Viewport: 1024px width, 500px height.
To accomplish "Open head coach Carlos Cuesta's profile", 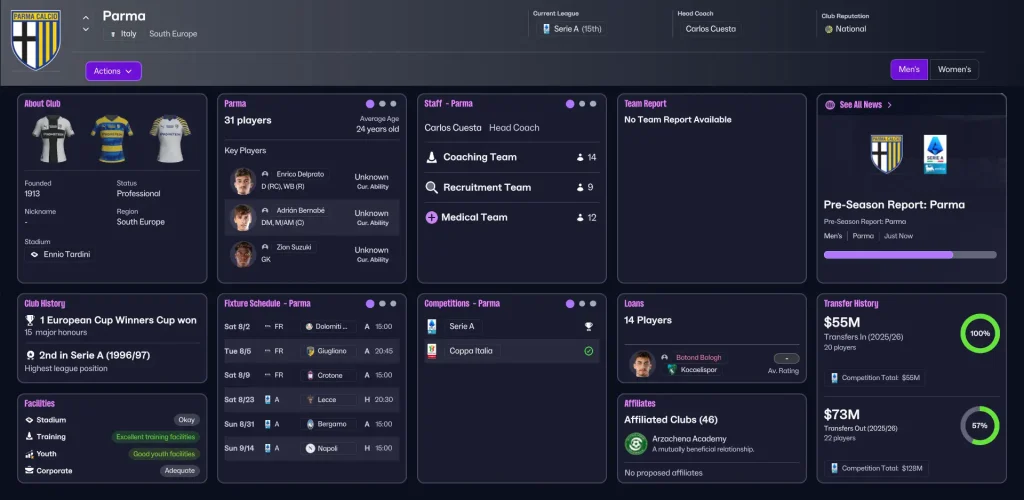I will [711, 29].
